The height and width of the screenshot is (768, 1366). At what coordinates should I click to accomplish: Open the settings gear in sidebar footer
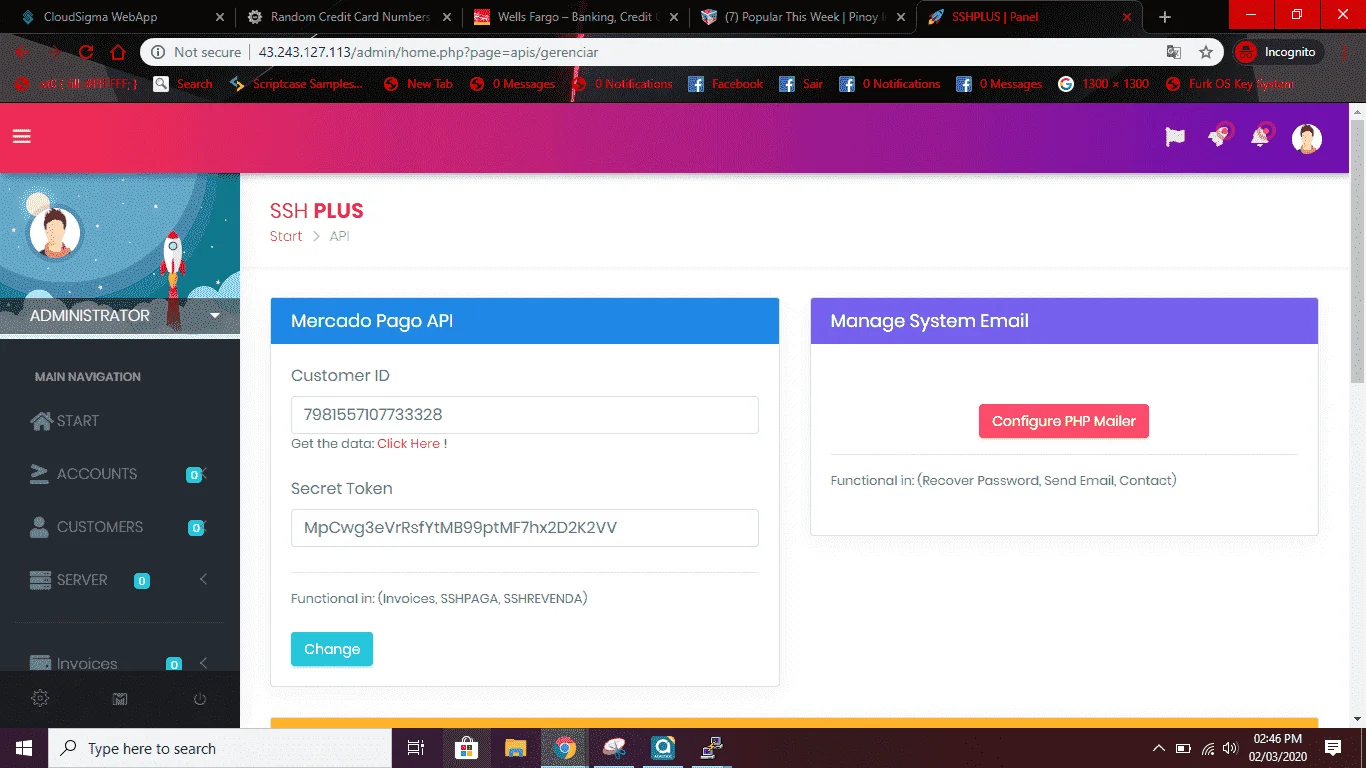(x=40, y=699)
